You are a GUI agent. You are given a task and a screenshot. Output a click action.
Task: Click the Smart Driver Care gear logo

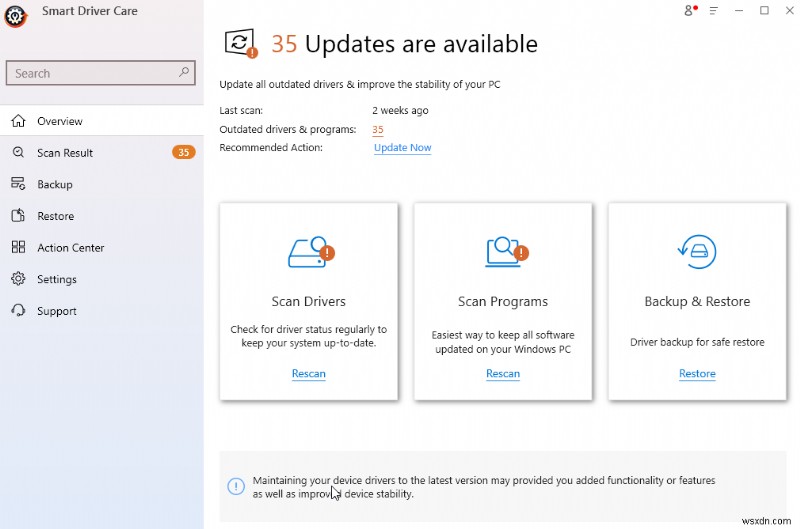click(x=15, y=16)
